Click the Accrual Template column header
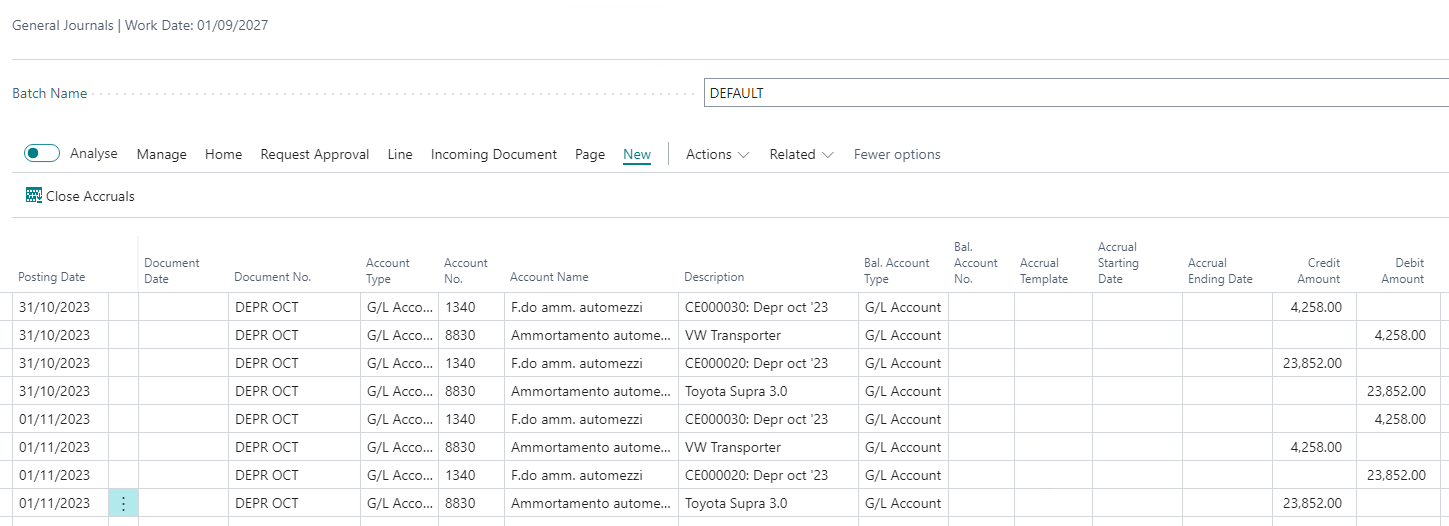This screenshot has height=526, width=1449. 1044,270
